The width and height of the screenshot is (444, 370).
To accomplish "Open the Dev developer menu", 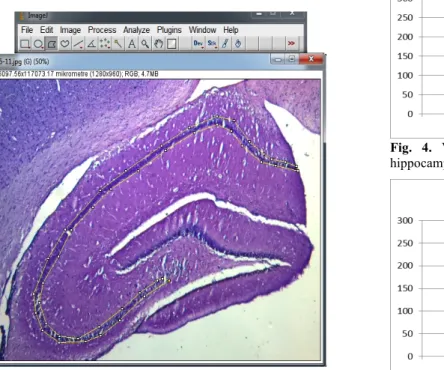I will coord(198,44).
